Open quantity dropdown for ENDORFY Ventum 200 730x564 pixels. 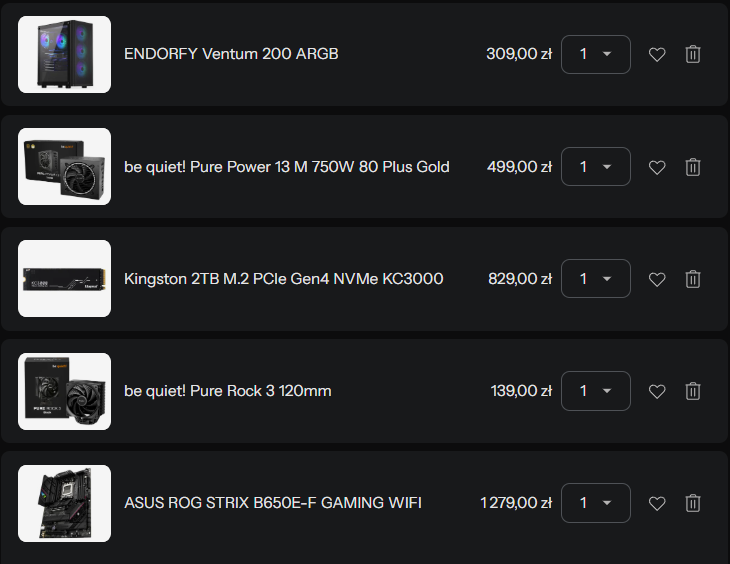[x=596, y=54]
